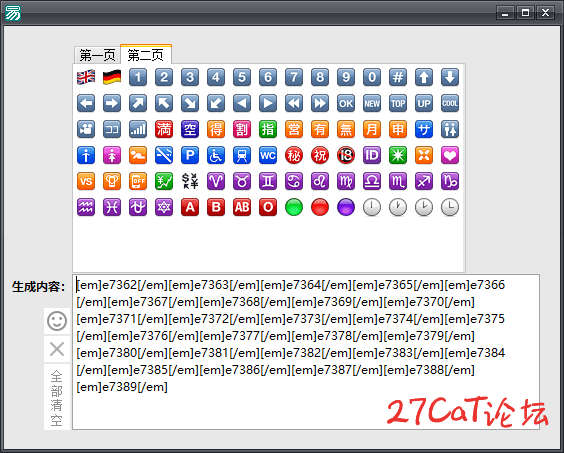This screenshot has height=453, width=564.
Task: Select the fast-forward double arrow emoji
Action: click(320, 104)
